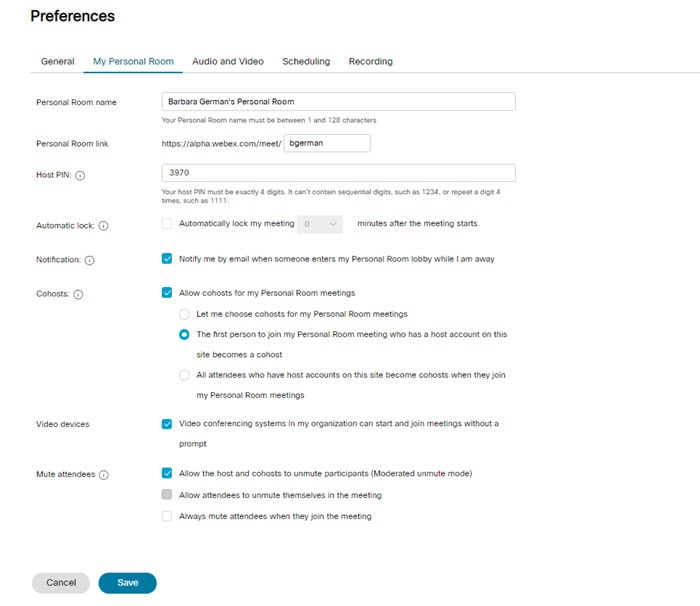
Task: Enable automatically lock my meeting checkbox
Action: click(167, 224)
